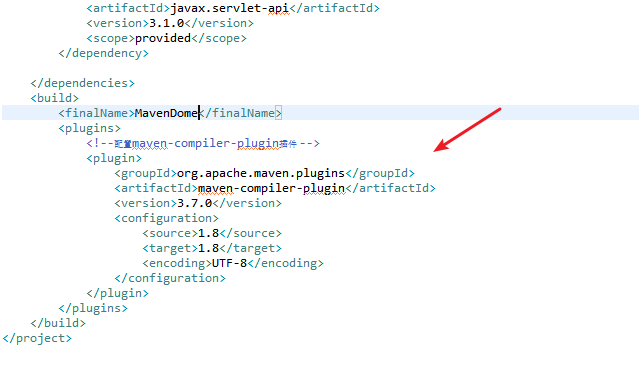Screen dimensions: 639x372
Task: Click the opening plugins tag
Action: 90,128
